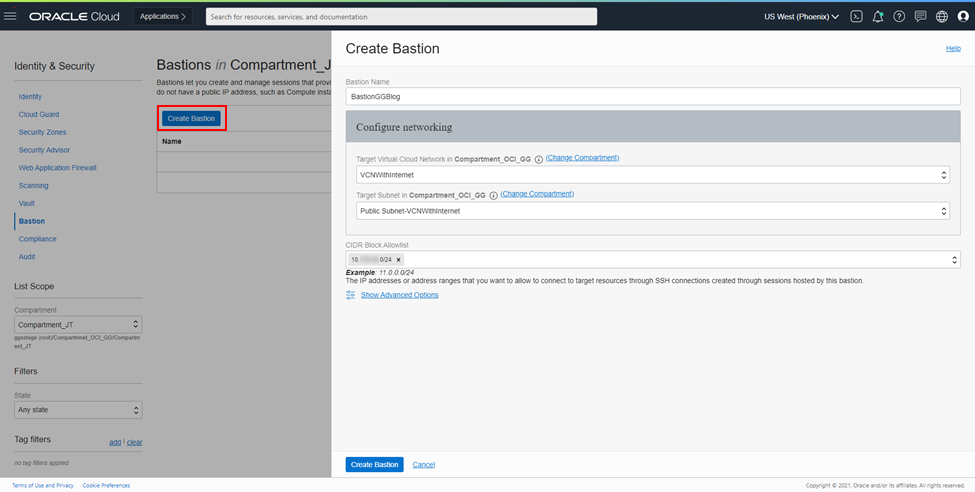Screen dimensions: 975x492
Task: Click the clear tag filters link
Action: (x=134, y=442)
